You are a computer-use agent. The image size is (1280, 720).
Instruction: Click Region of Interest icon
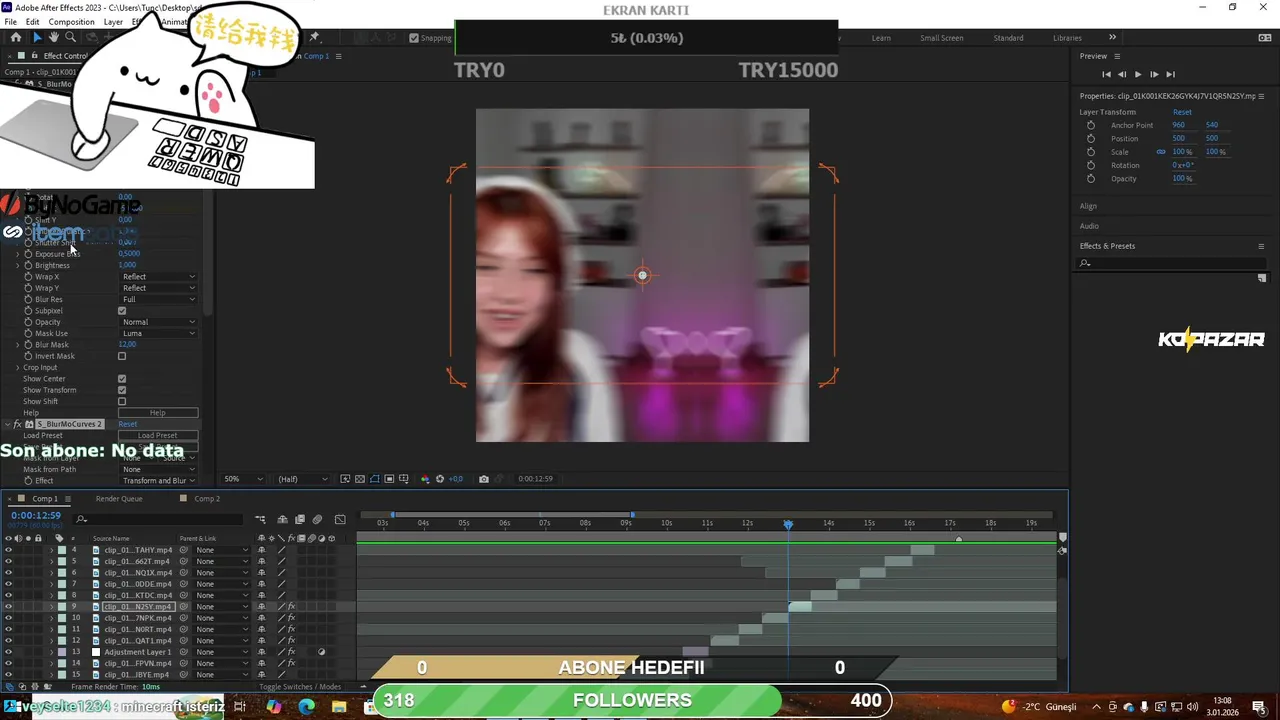389,479
